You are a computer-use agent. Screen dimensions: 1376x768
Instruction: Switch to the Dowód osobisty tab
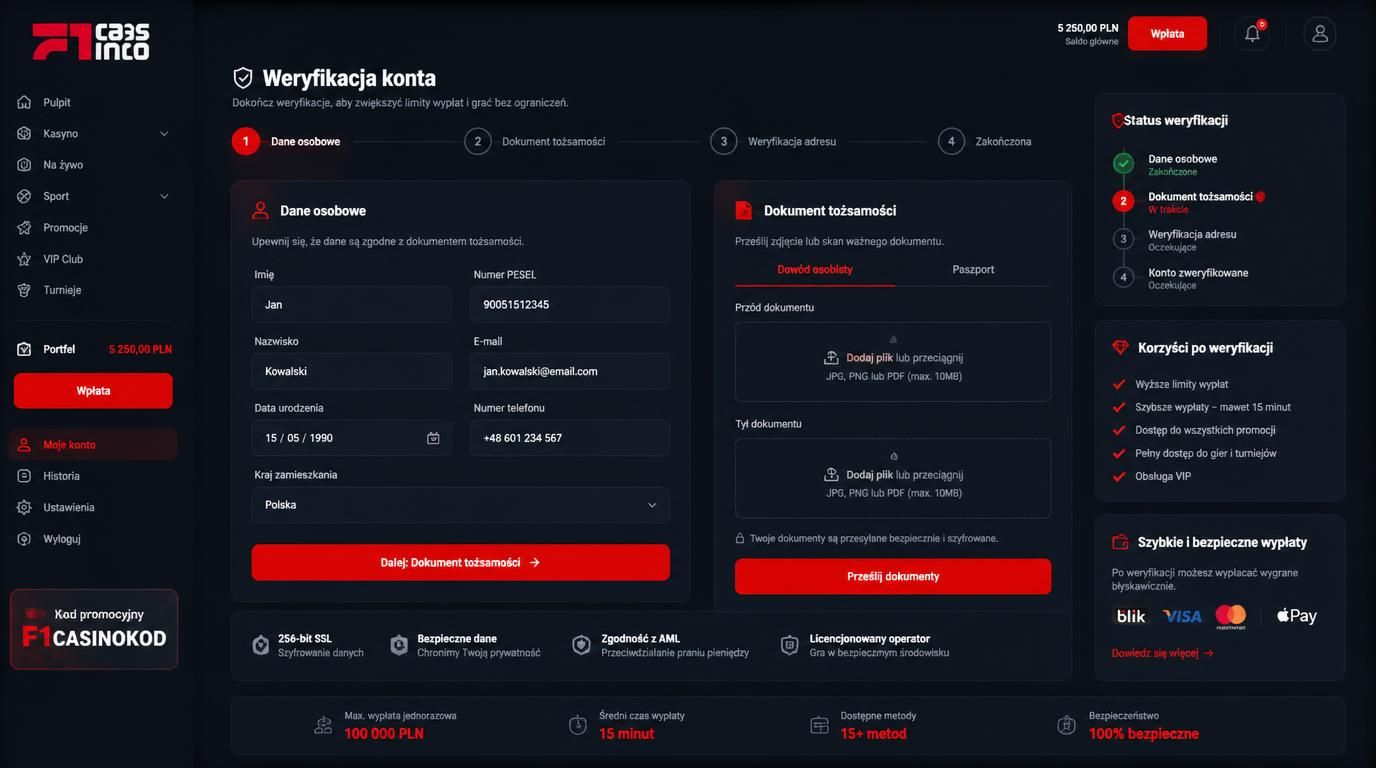click(815, 269)
